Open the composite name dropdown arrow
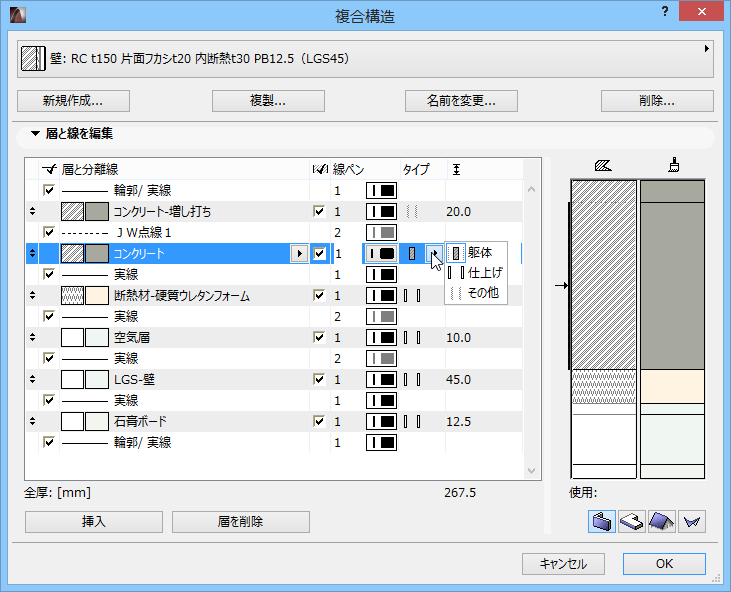The width and height of the screenshot is (731, 592). (707, 48)
